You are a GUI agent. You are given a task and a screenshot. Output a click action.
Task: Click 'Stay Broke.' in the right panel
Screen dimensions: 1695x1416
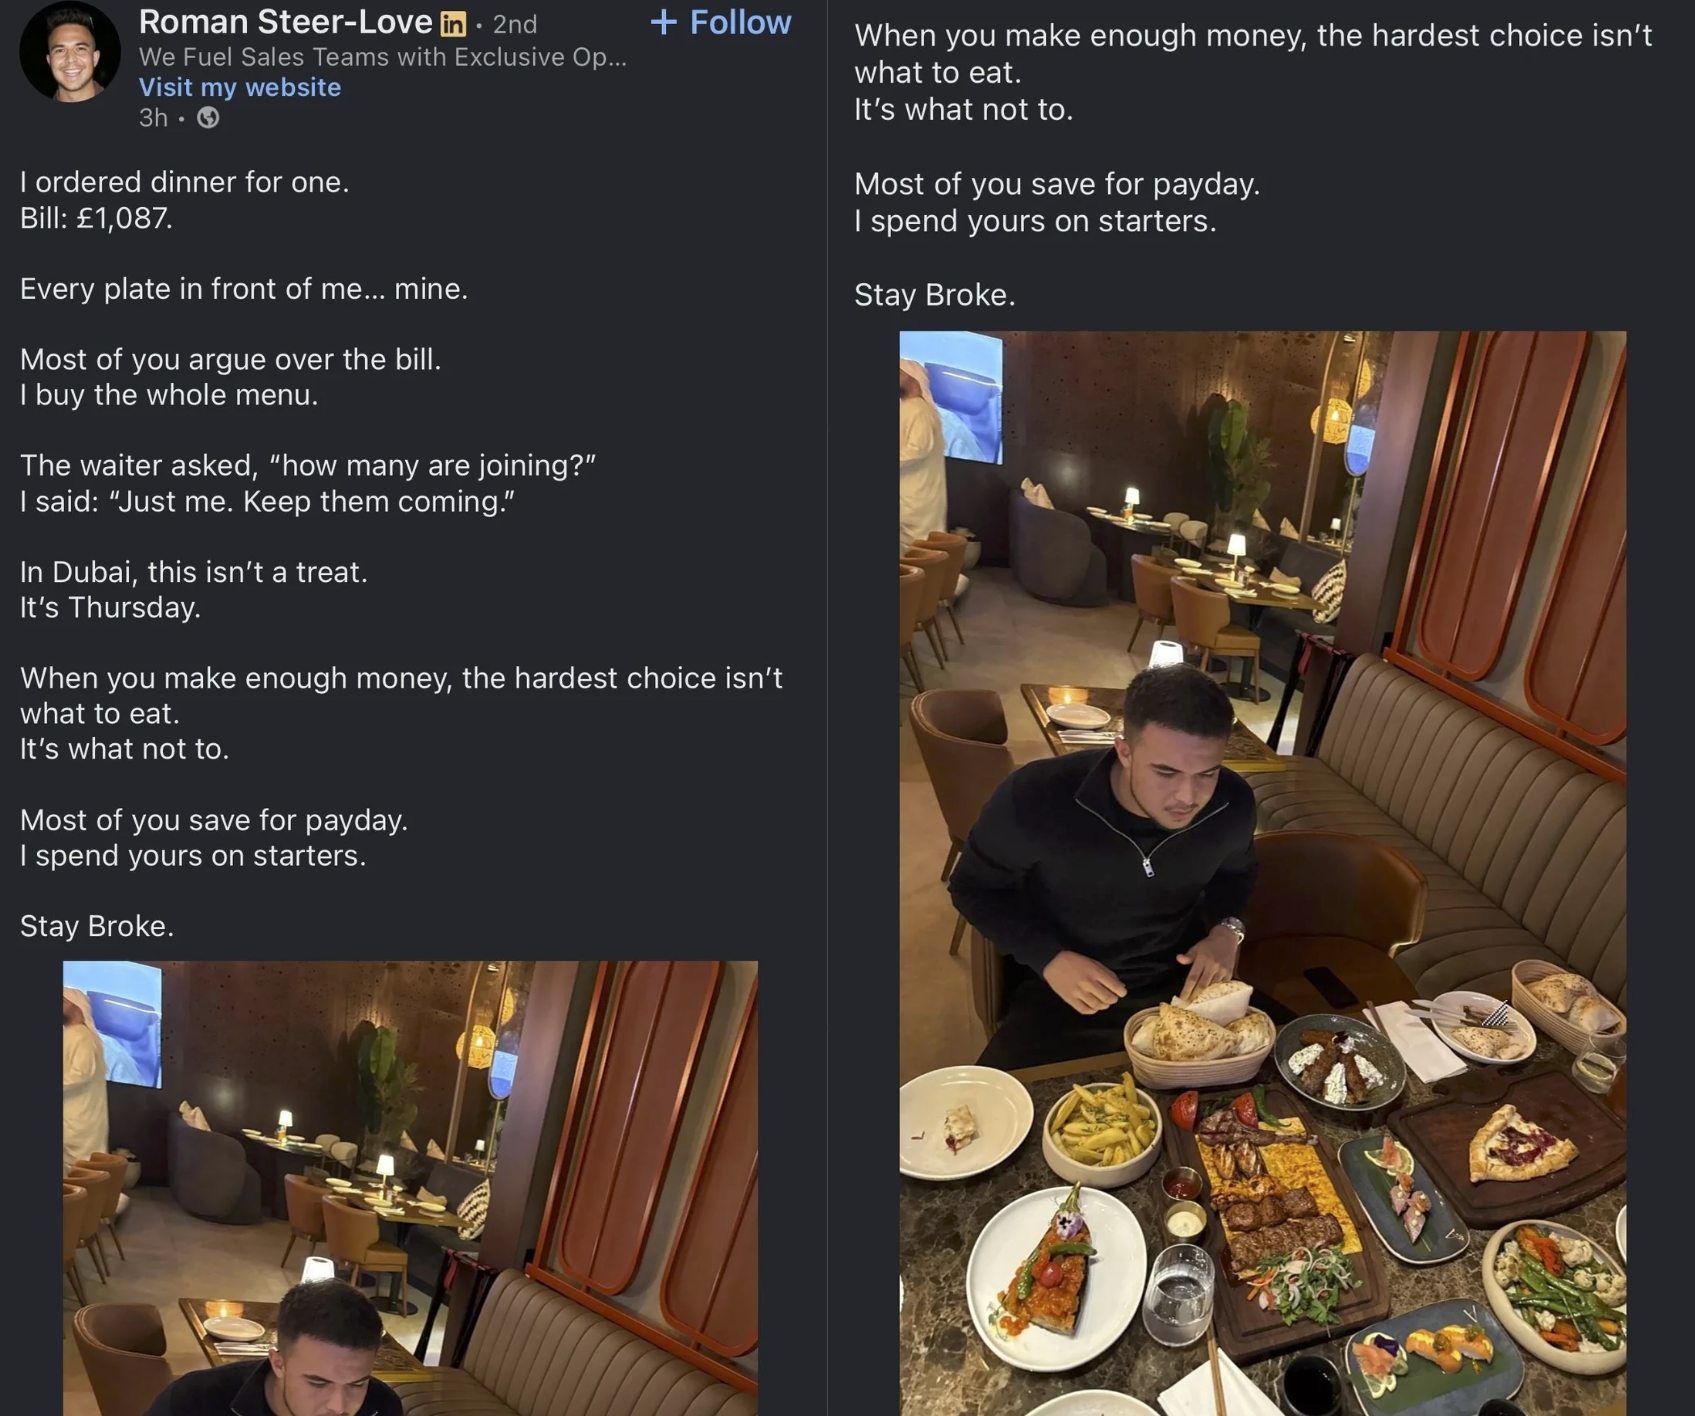934,295
